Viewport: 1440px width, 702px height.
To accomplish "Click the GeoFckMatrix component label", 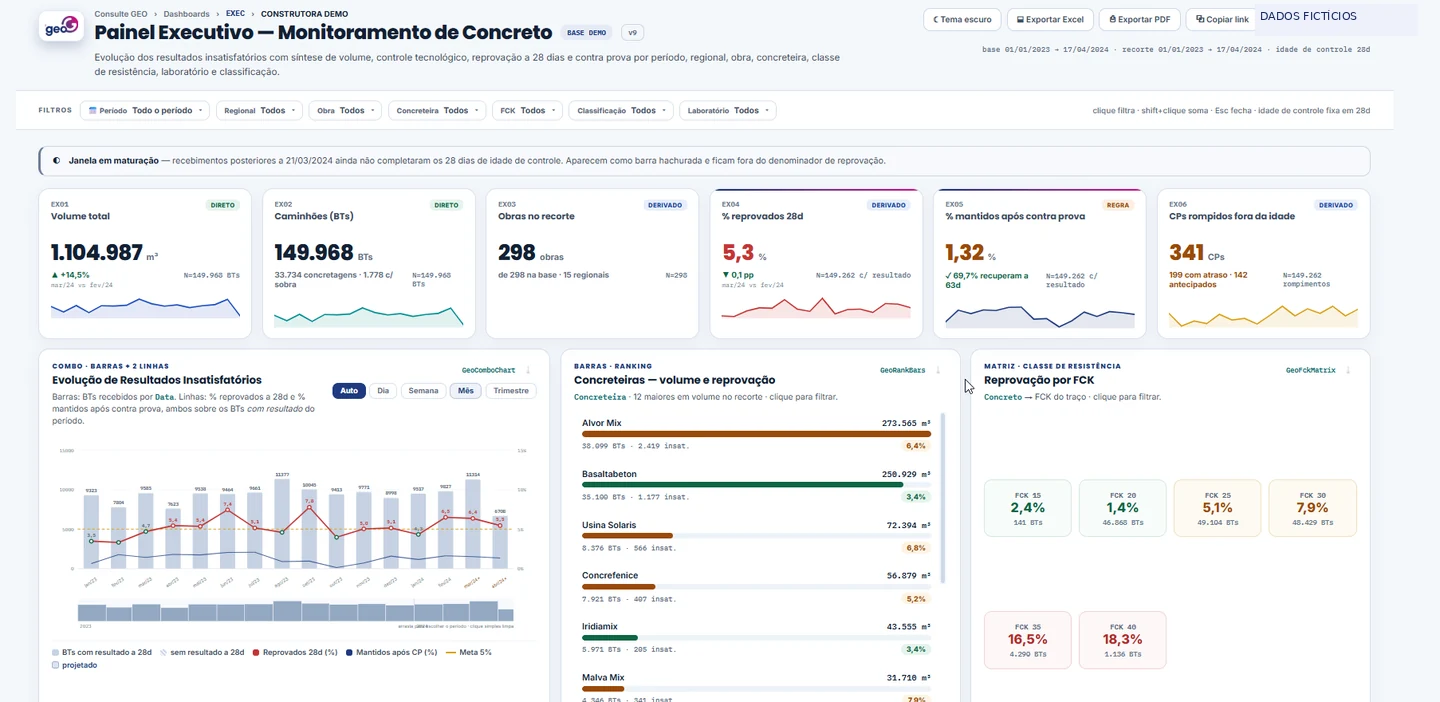I will [1310, 370].
